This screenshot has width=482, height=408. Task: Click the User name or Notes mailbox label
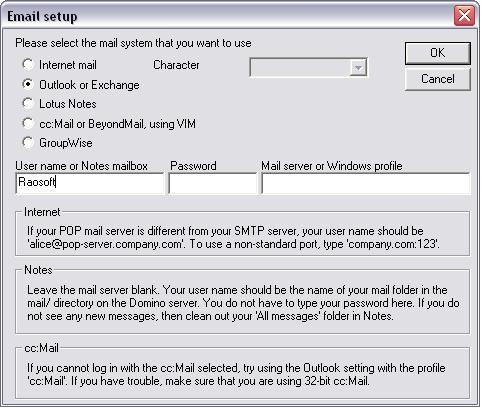(x=81, y=166)
